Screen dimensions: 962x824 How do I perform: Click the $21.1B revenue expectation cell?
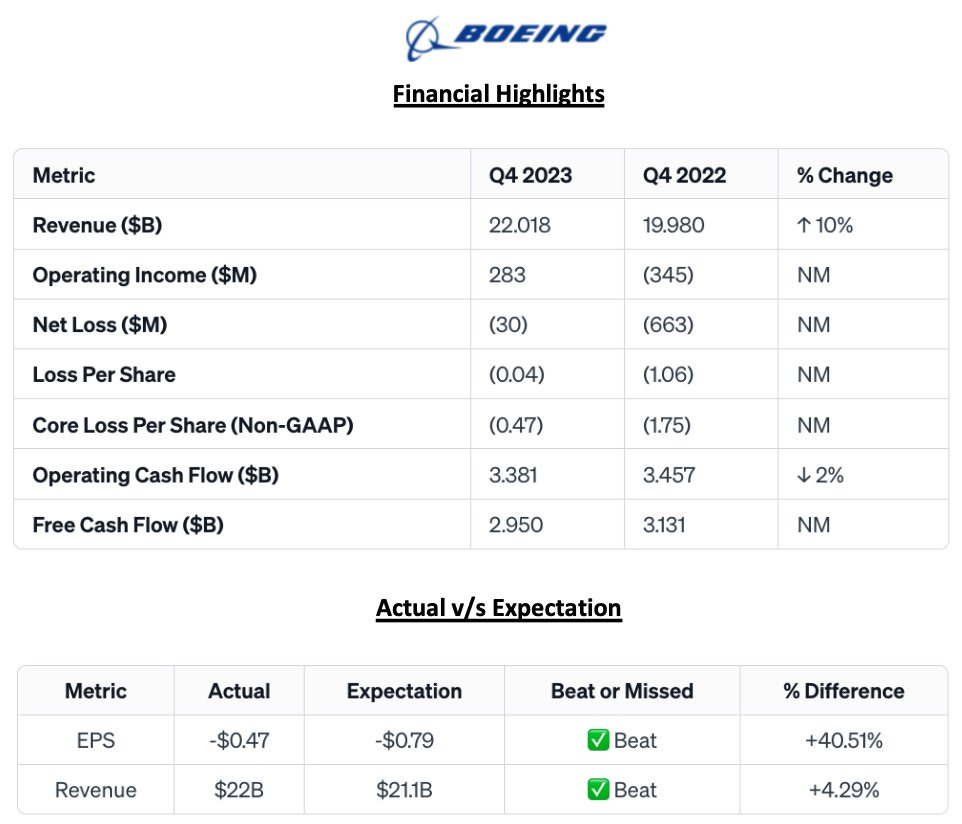click(404, 790)
